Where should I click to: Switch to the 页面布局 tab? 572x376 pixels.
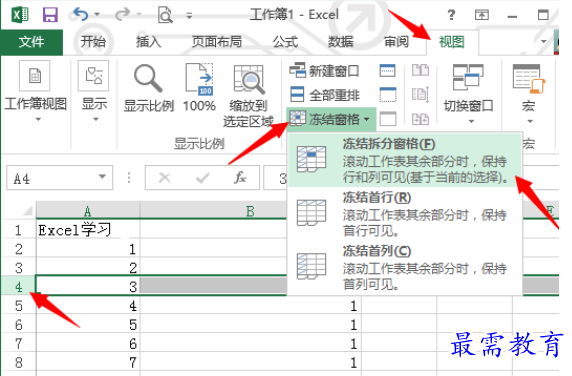click(217, 42)
